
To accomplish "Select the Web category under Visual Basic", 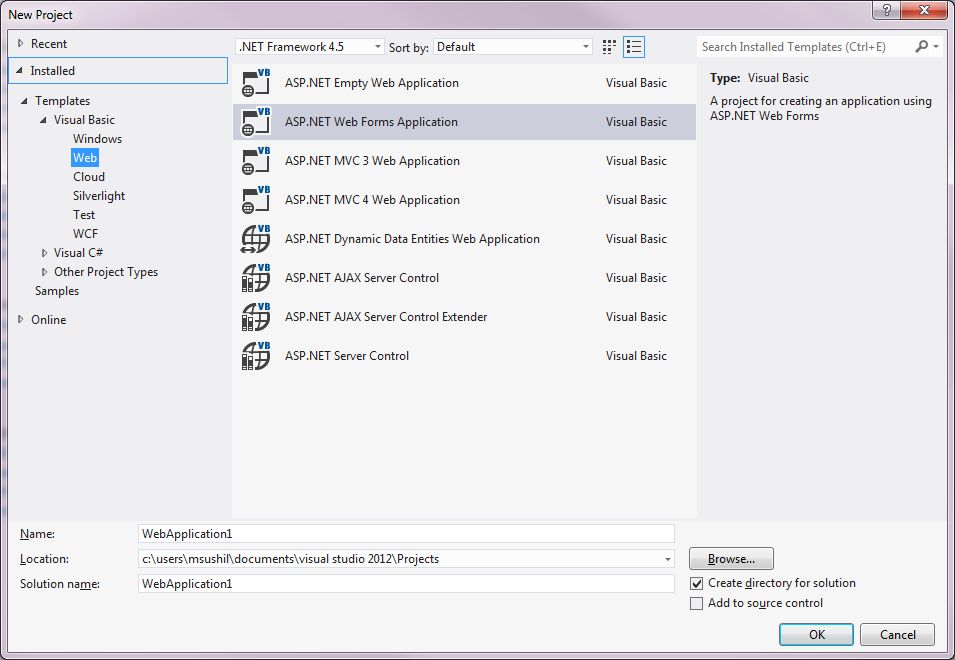I will click(85, 157).
